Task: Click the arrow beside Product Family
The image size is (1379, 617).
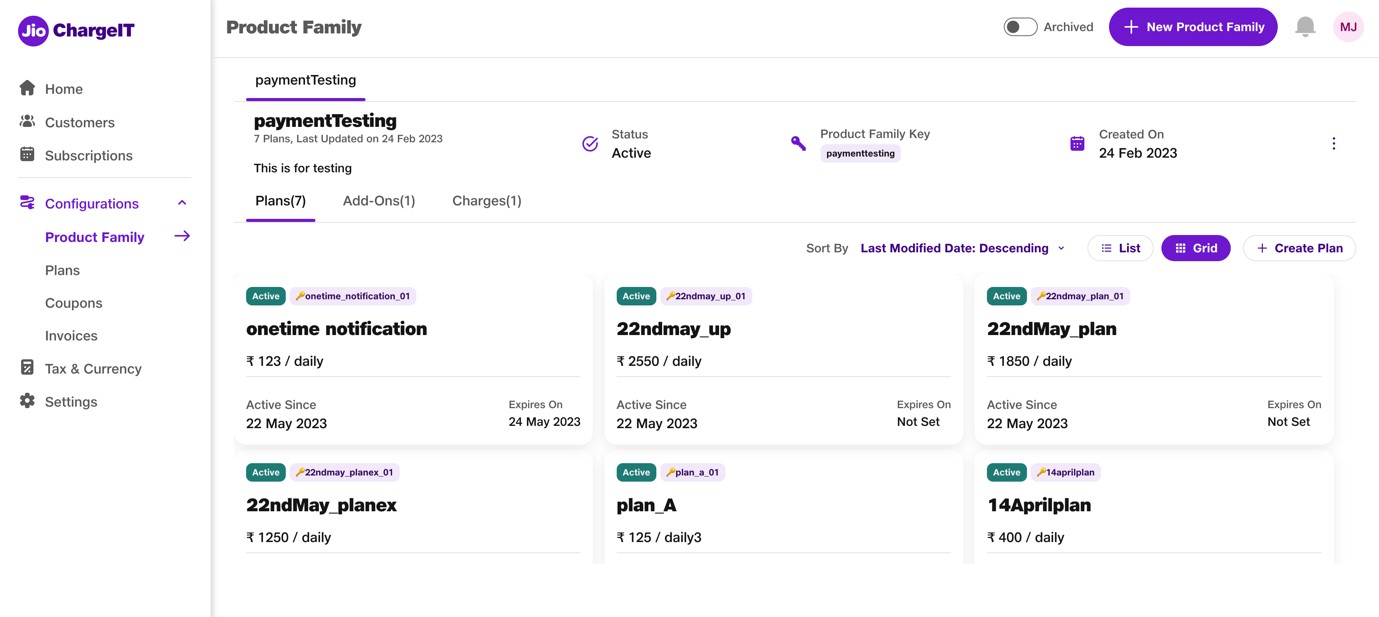Action: click(x=182, y=236)
